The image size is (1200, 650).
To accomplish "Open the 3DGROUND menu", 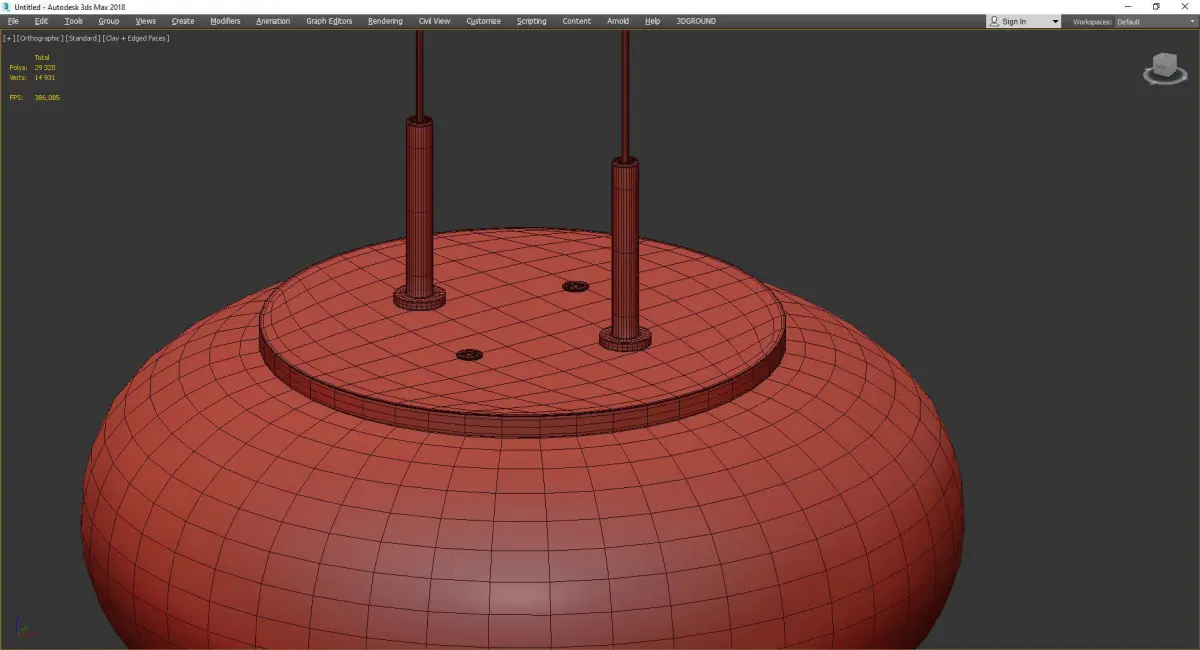I will [696, 21].
